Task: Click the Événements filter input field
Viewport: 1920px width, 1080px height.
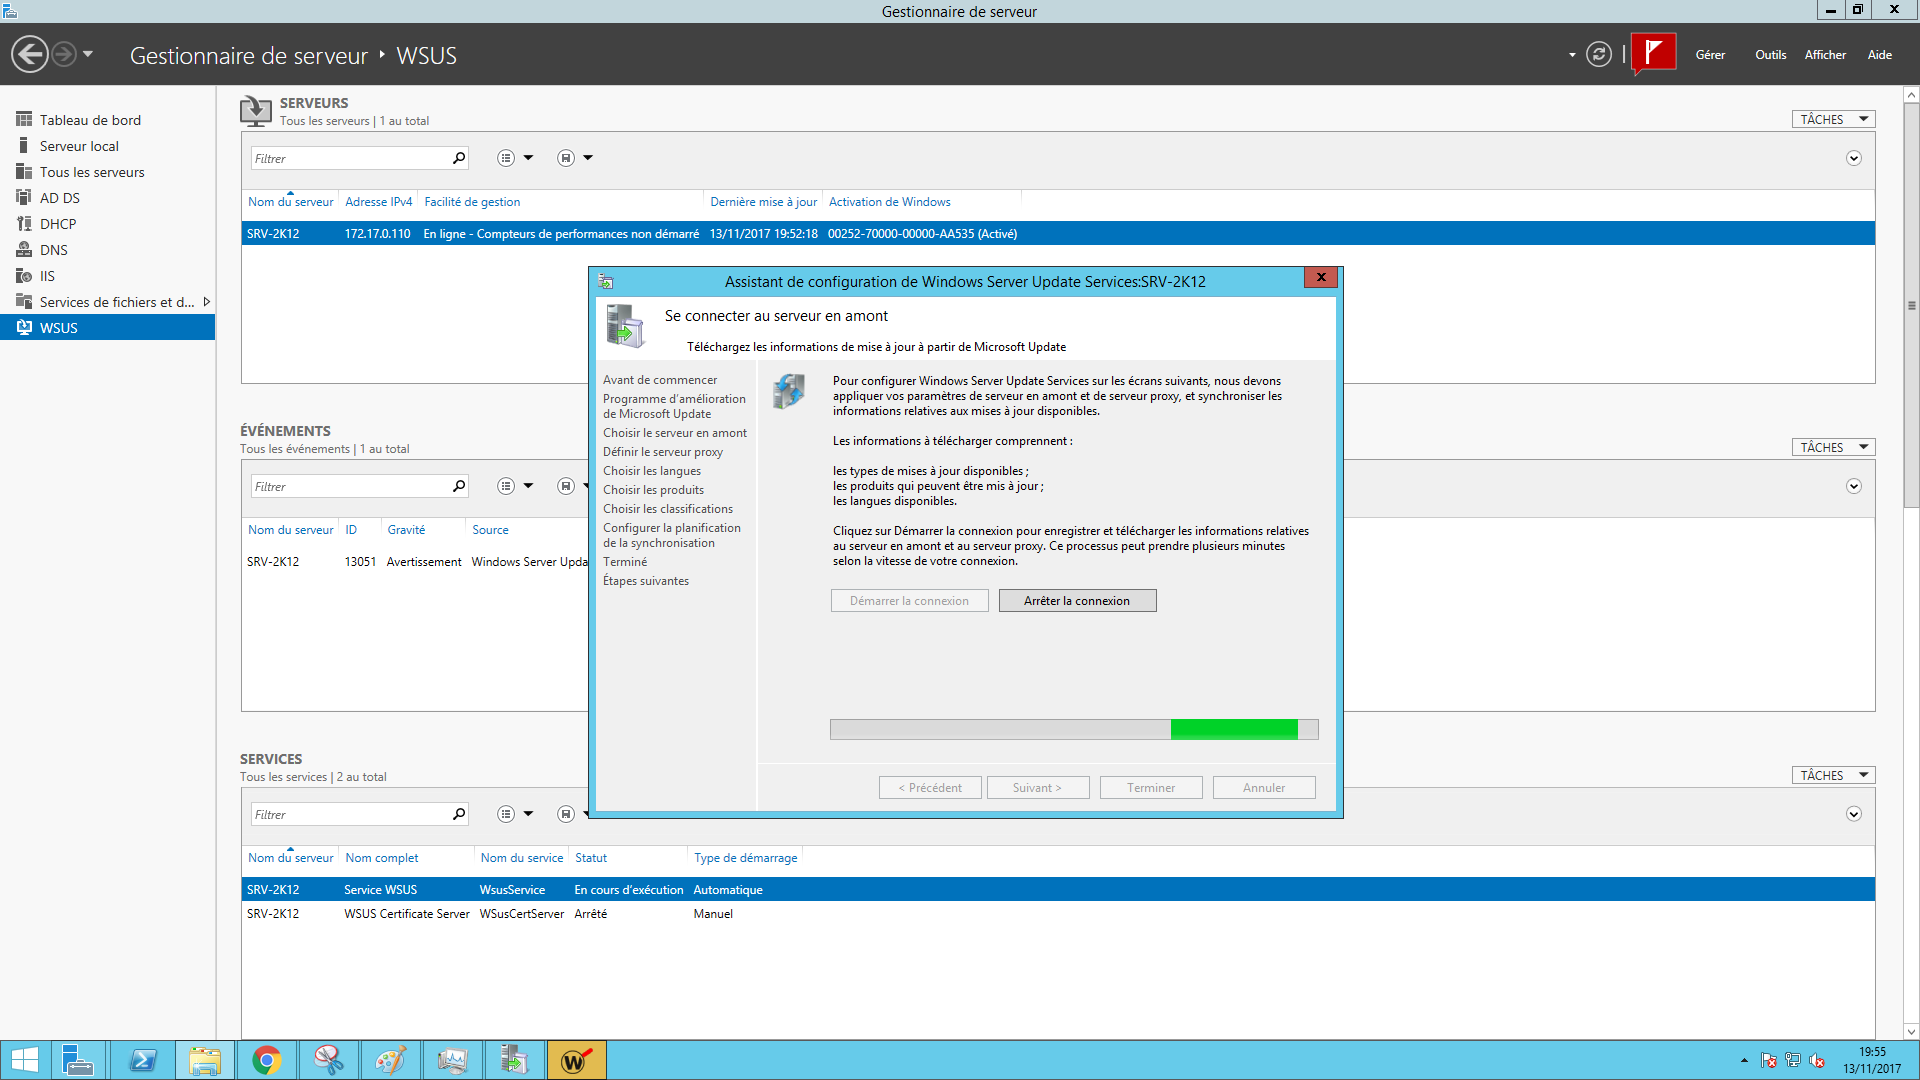Action: click(x=348, y=486)
